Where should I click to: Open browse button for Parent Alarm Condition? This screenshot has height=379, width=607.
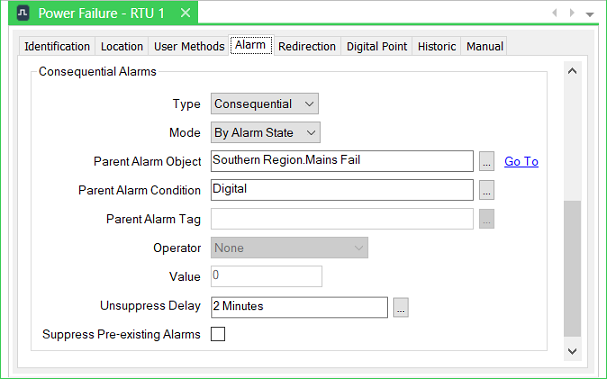point(487,190)
